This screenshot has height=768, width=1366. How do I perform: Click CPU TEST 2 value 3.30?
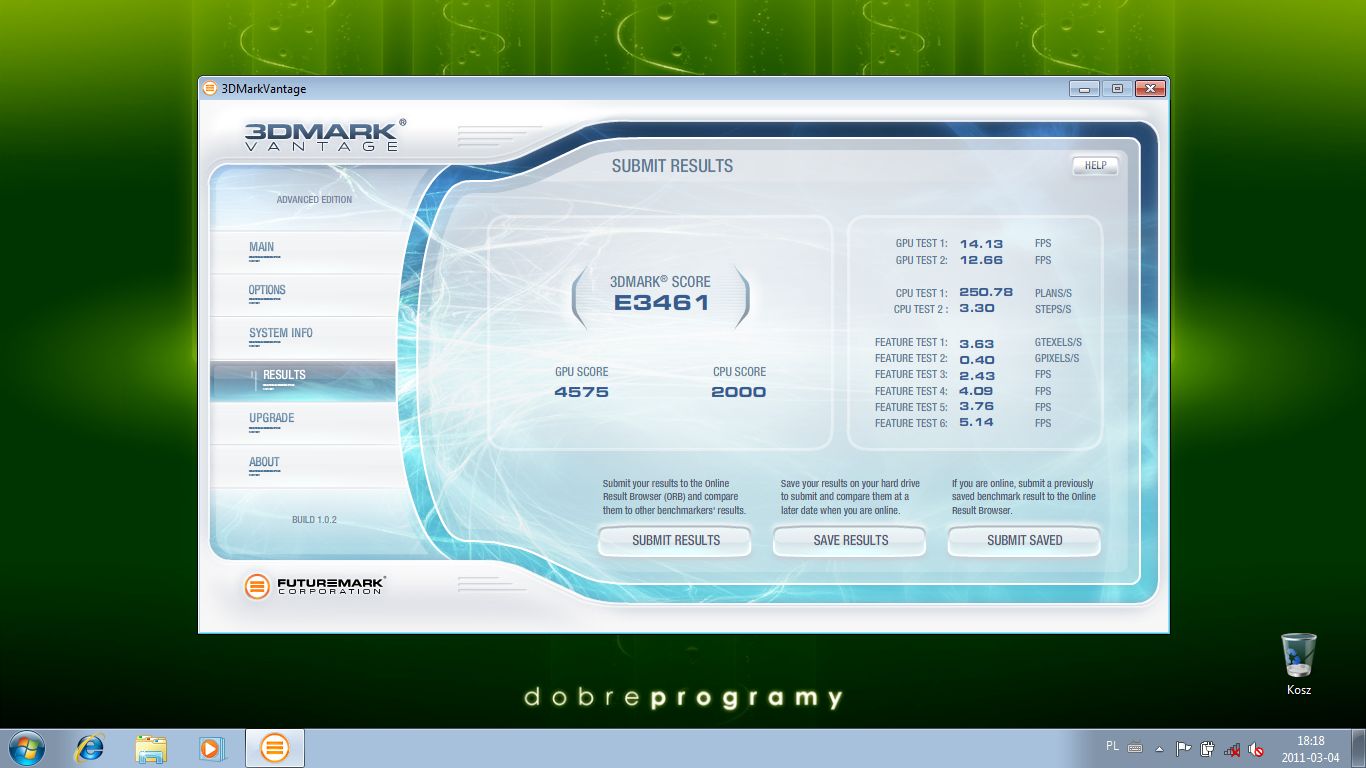pos(976,309)
